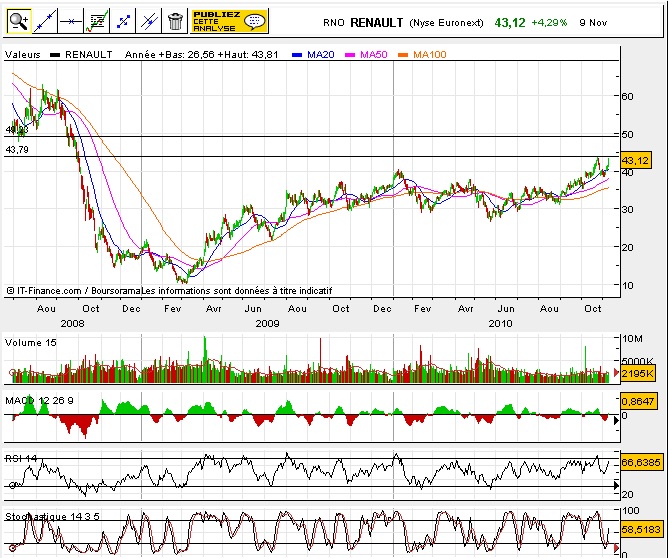Click the (Nyse Euronext) market label
Image resolution: width=668 pixels, height=558 pixels.
(x=446, y=23)
